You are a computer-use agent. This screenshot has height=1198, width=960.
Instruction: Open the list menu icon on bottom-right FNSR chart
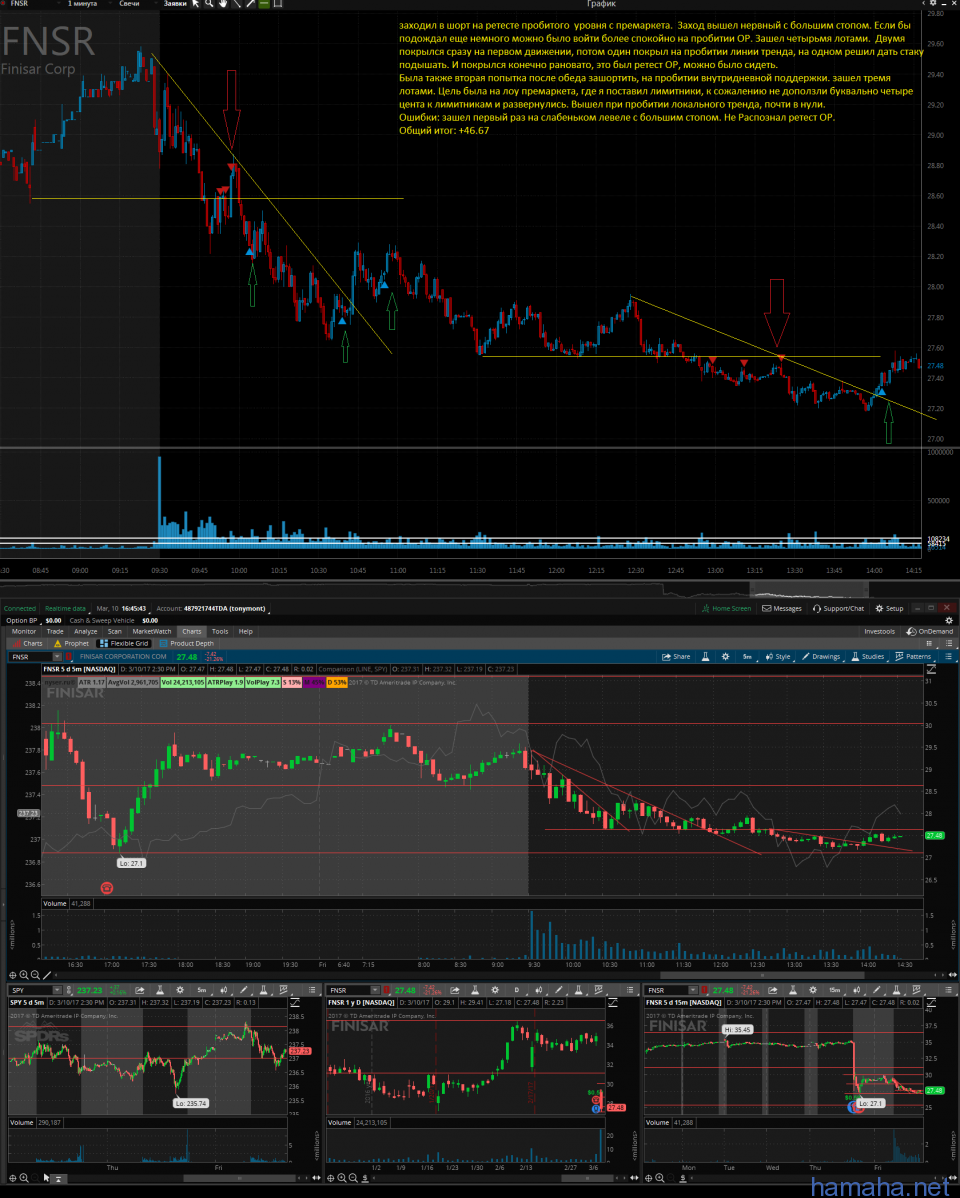coord(949,990)
